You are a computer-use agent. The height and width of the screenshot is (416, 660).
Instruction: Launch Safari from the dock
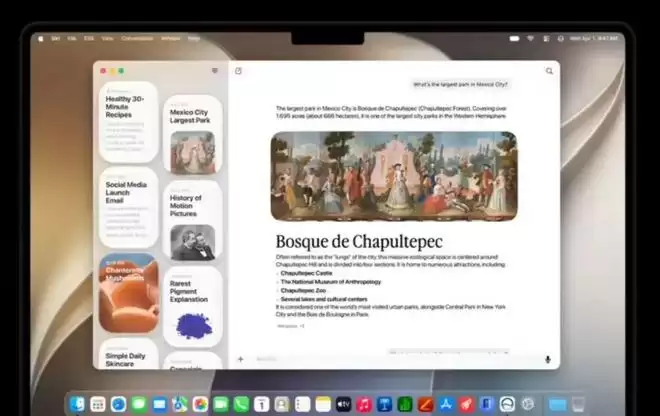[118, 405]
